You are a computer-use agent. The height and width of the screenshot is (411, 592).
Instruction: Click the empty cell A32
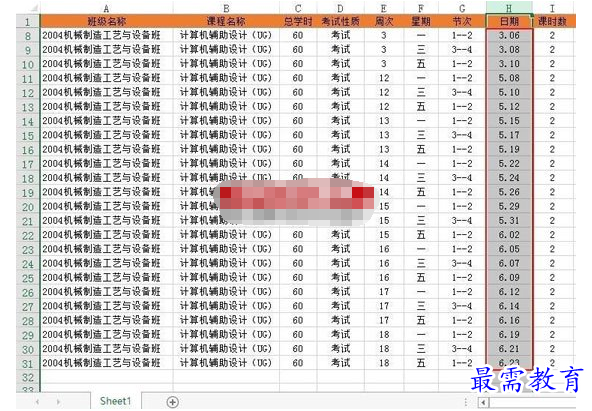(x=106, y=377)
